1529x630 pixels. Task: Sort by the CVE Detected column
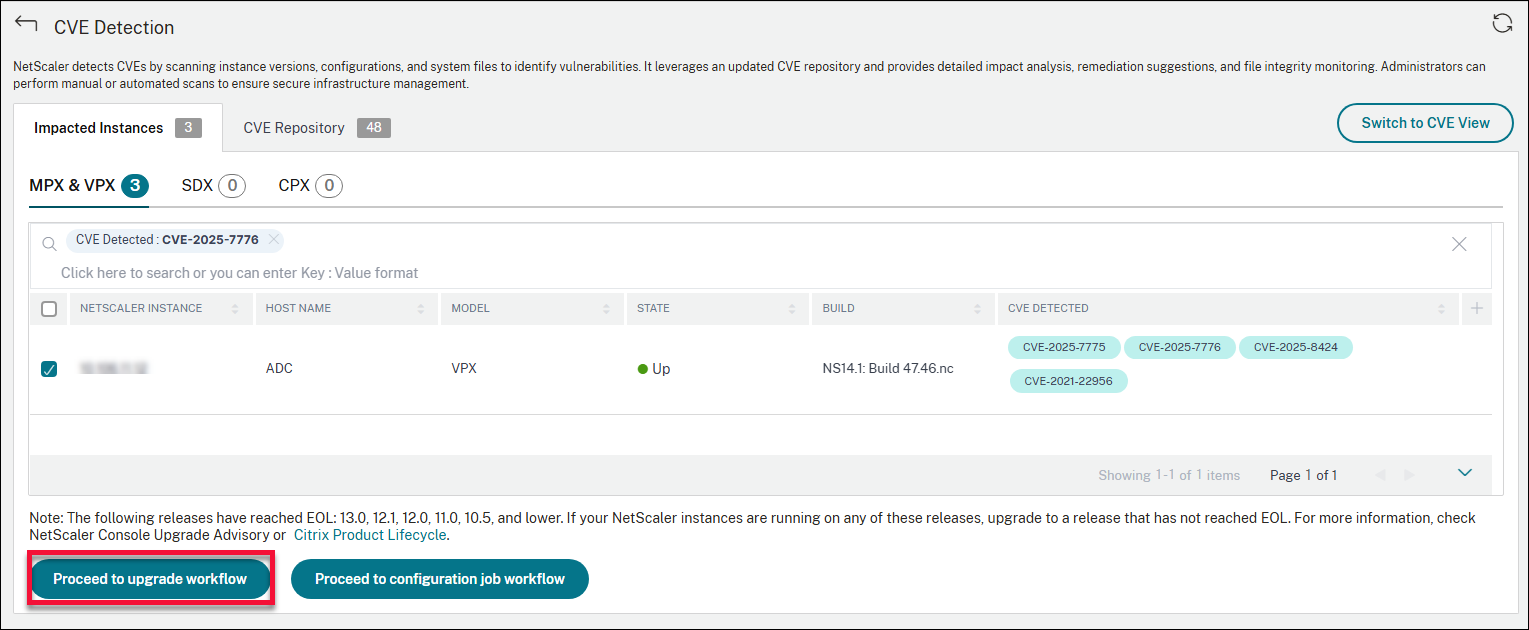coord(1441,309)
